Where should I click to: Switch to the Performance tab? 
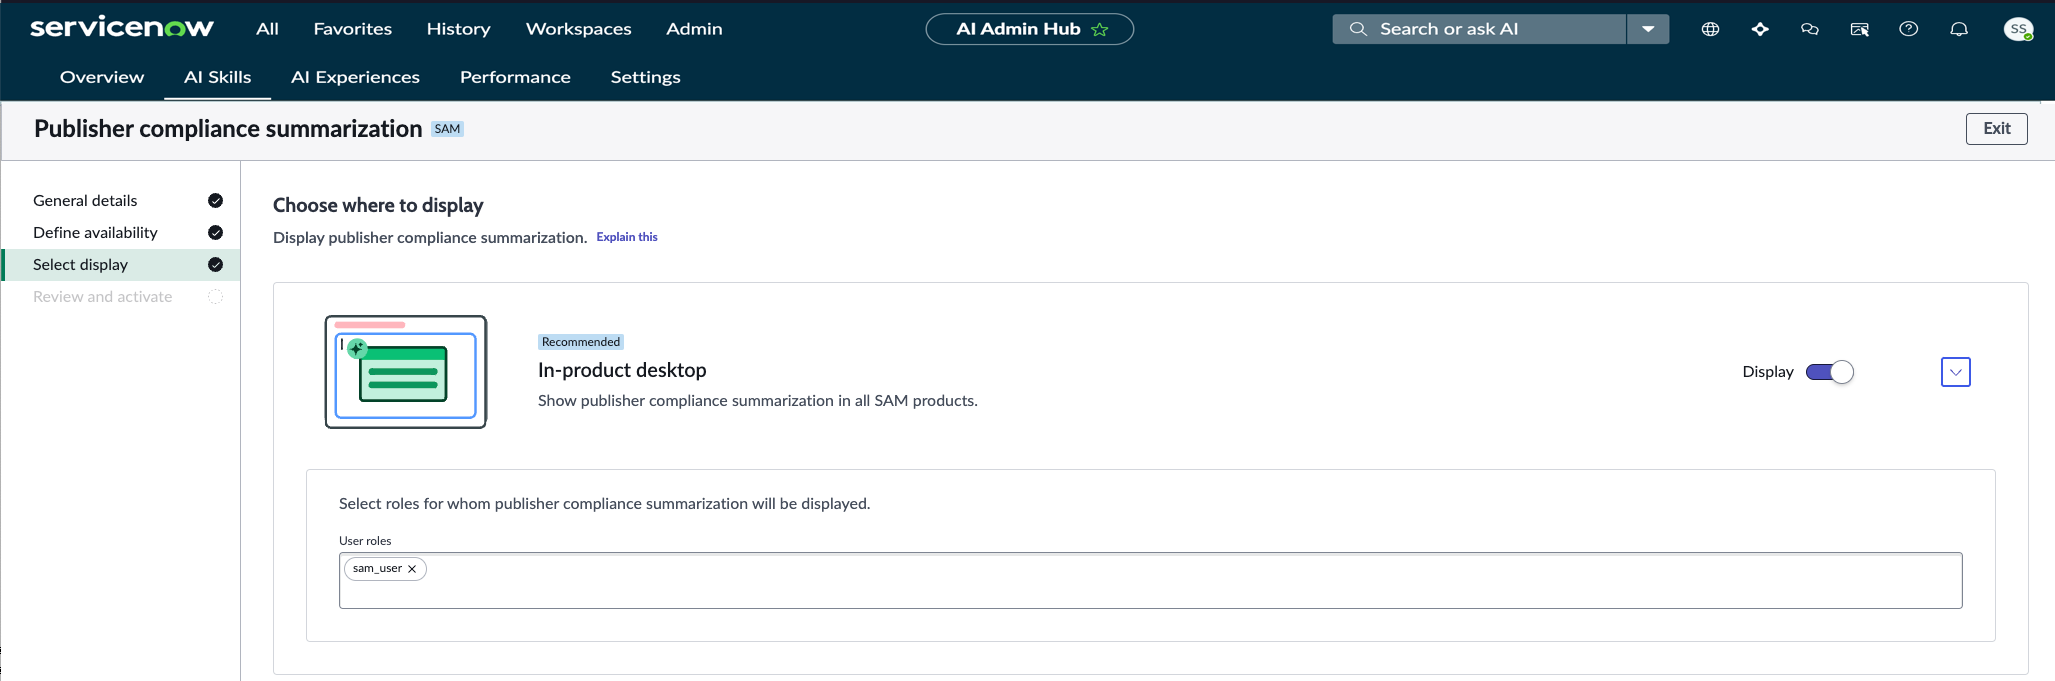point(515,77)
